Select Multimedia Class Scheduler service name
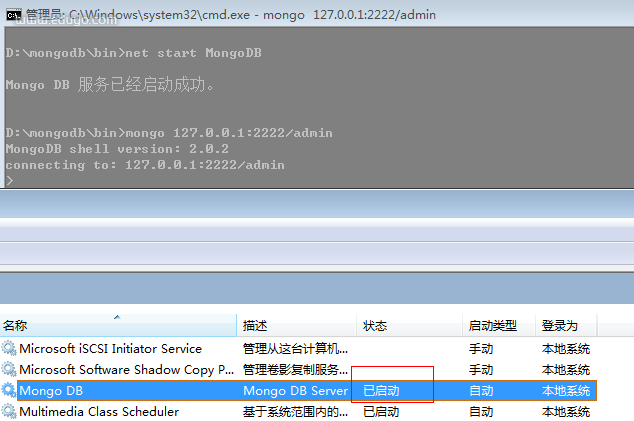 pos(99,412)
